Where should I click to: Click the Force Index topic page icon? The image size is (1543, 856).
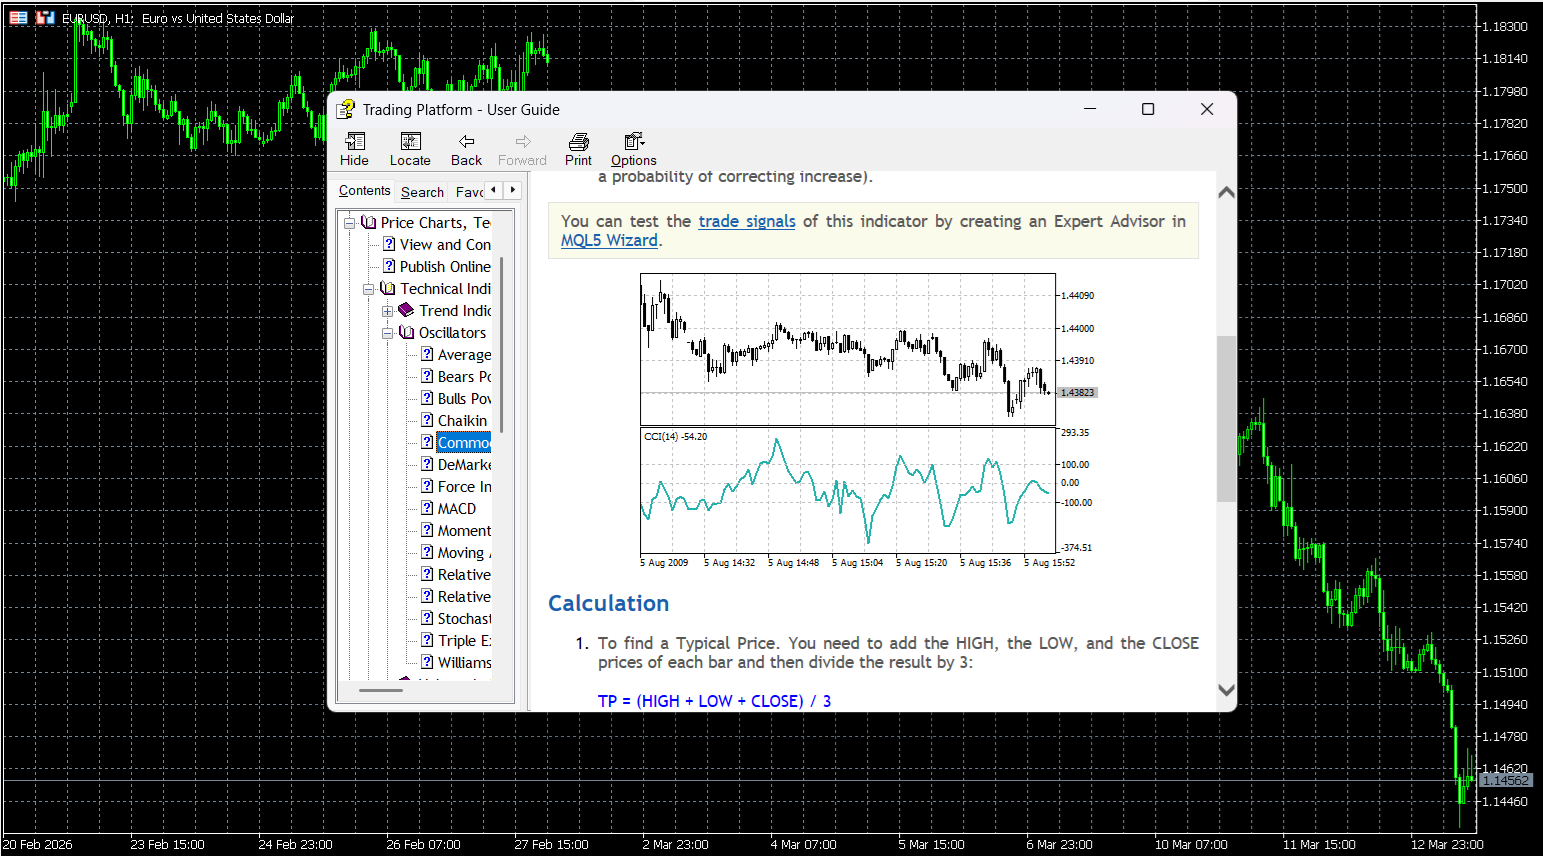pos(427,486)
